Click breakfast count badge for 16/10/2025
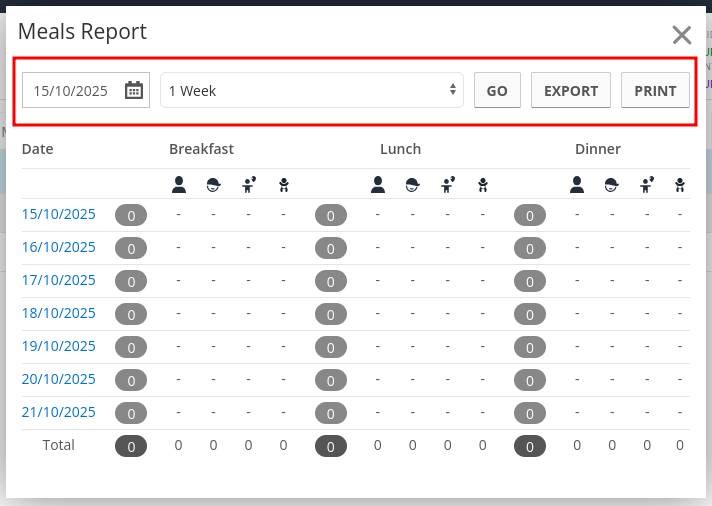This screenshot has height=506, width=712. click(131, 248)
